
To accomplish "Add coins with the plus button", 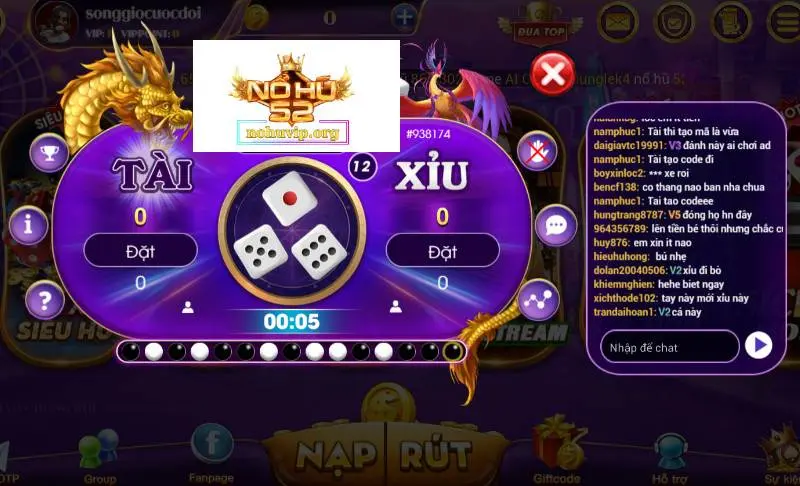I will coord(404,17).
